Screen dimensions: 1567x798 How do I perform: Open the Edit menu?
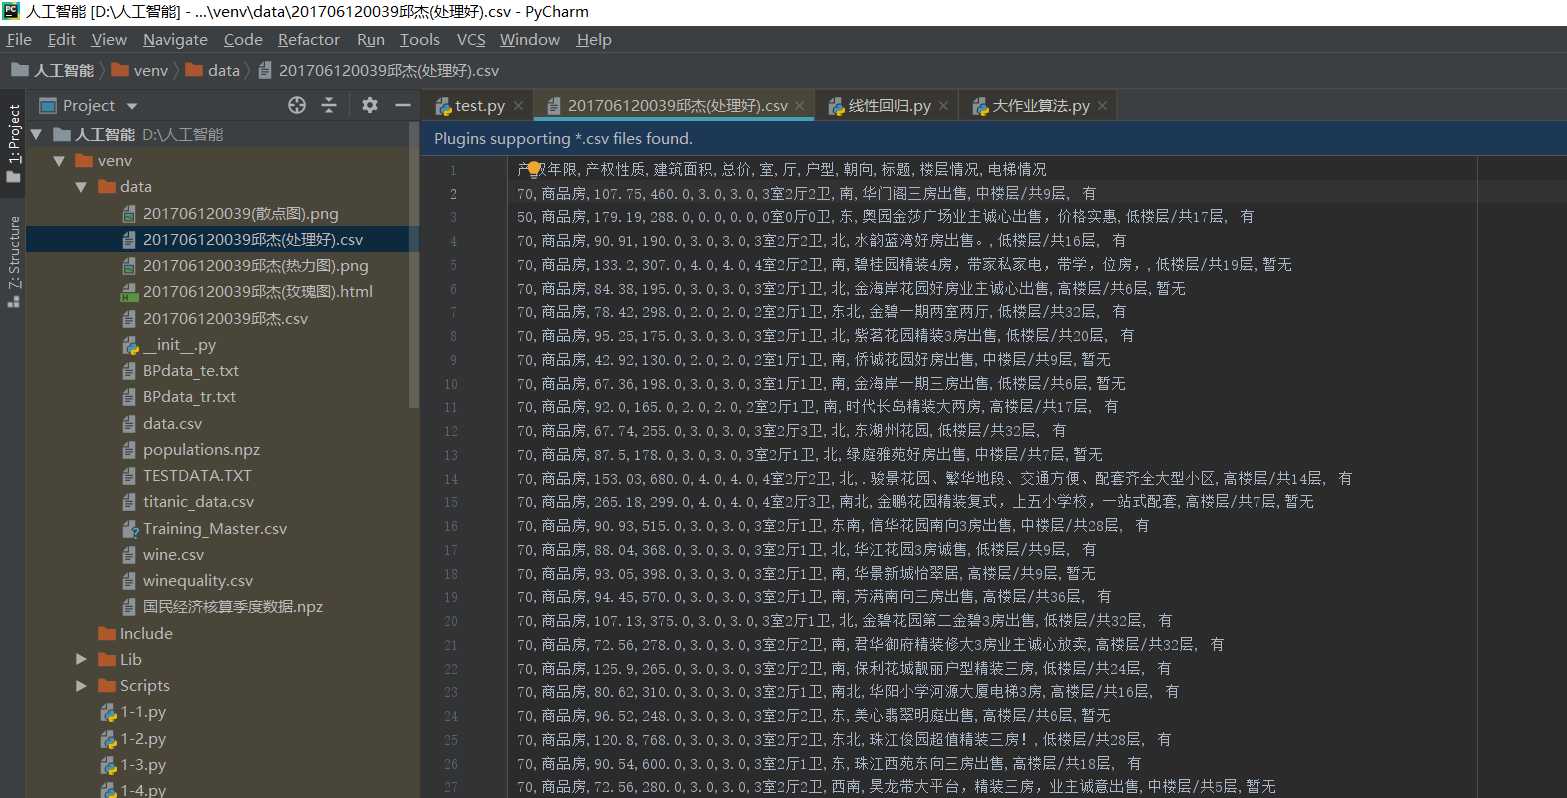point(62,40)
